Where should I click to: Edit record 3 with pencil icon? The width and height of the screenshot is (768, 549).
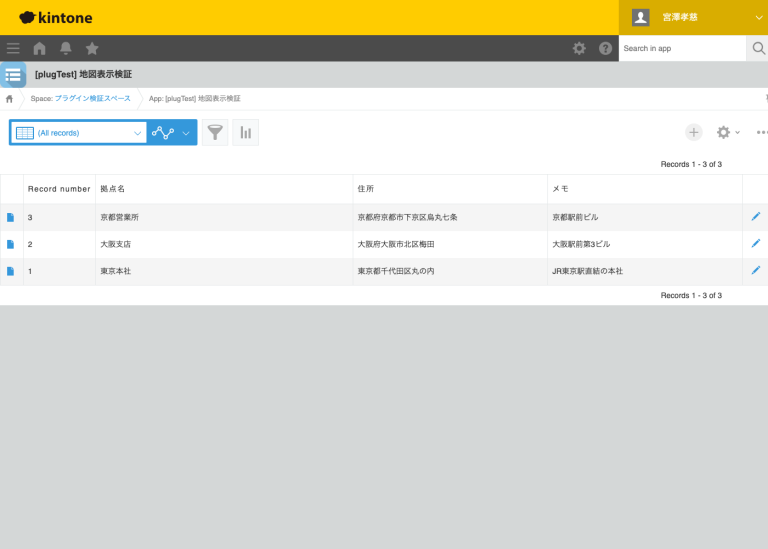755,216
